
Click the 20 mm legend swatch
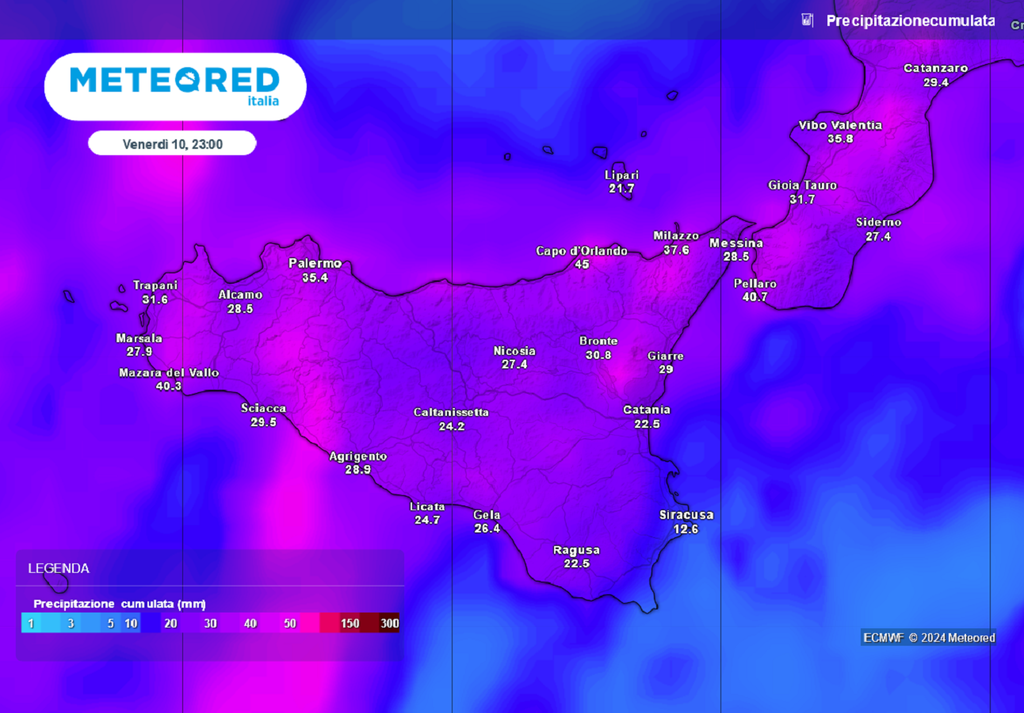[x=170, y=623]
